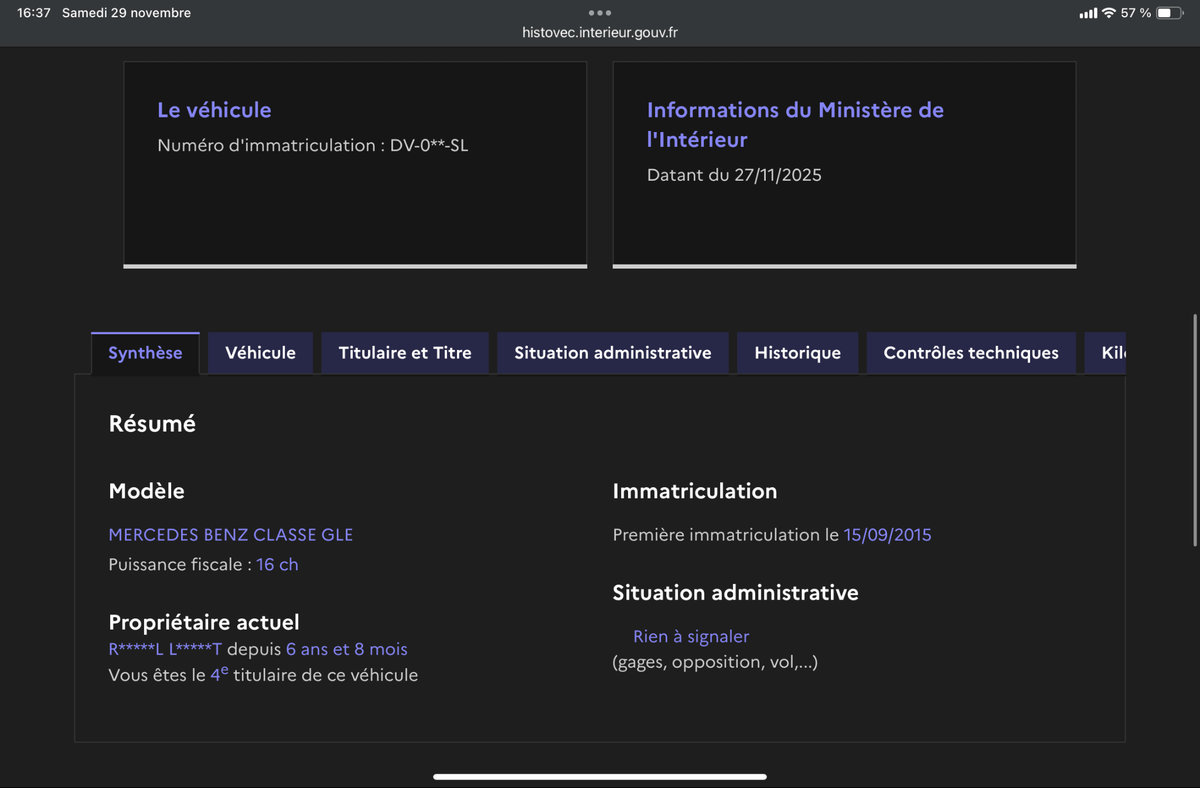The width and height of the screenshot is (1200, 788).
Task: Select the partially visible Kilométrage tab
Action: (x=1112, y=353)
